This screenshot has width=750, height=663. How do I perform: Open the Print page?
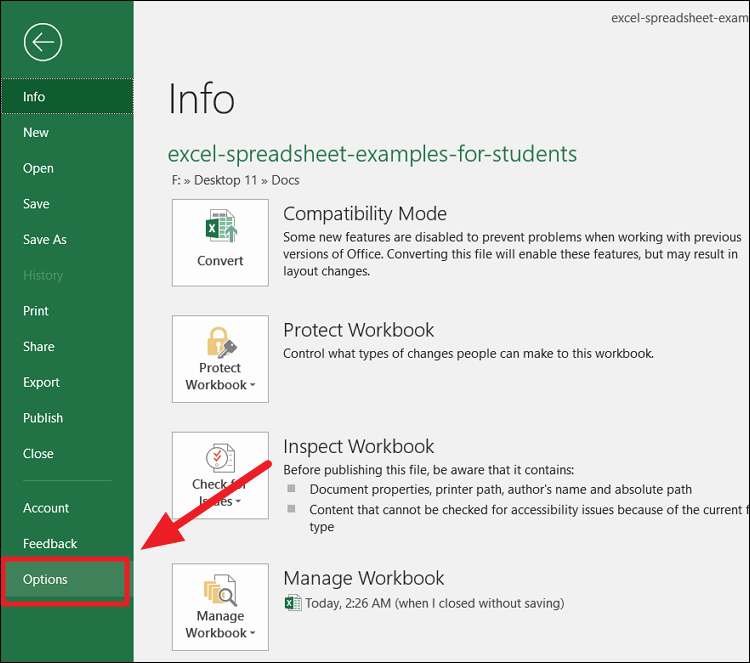[67, 311]
